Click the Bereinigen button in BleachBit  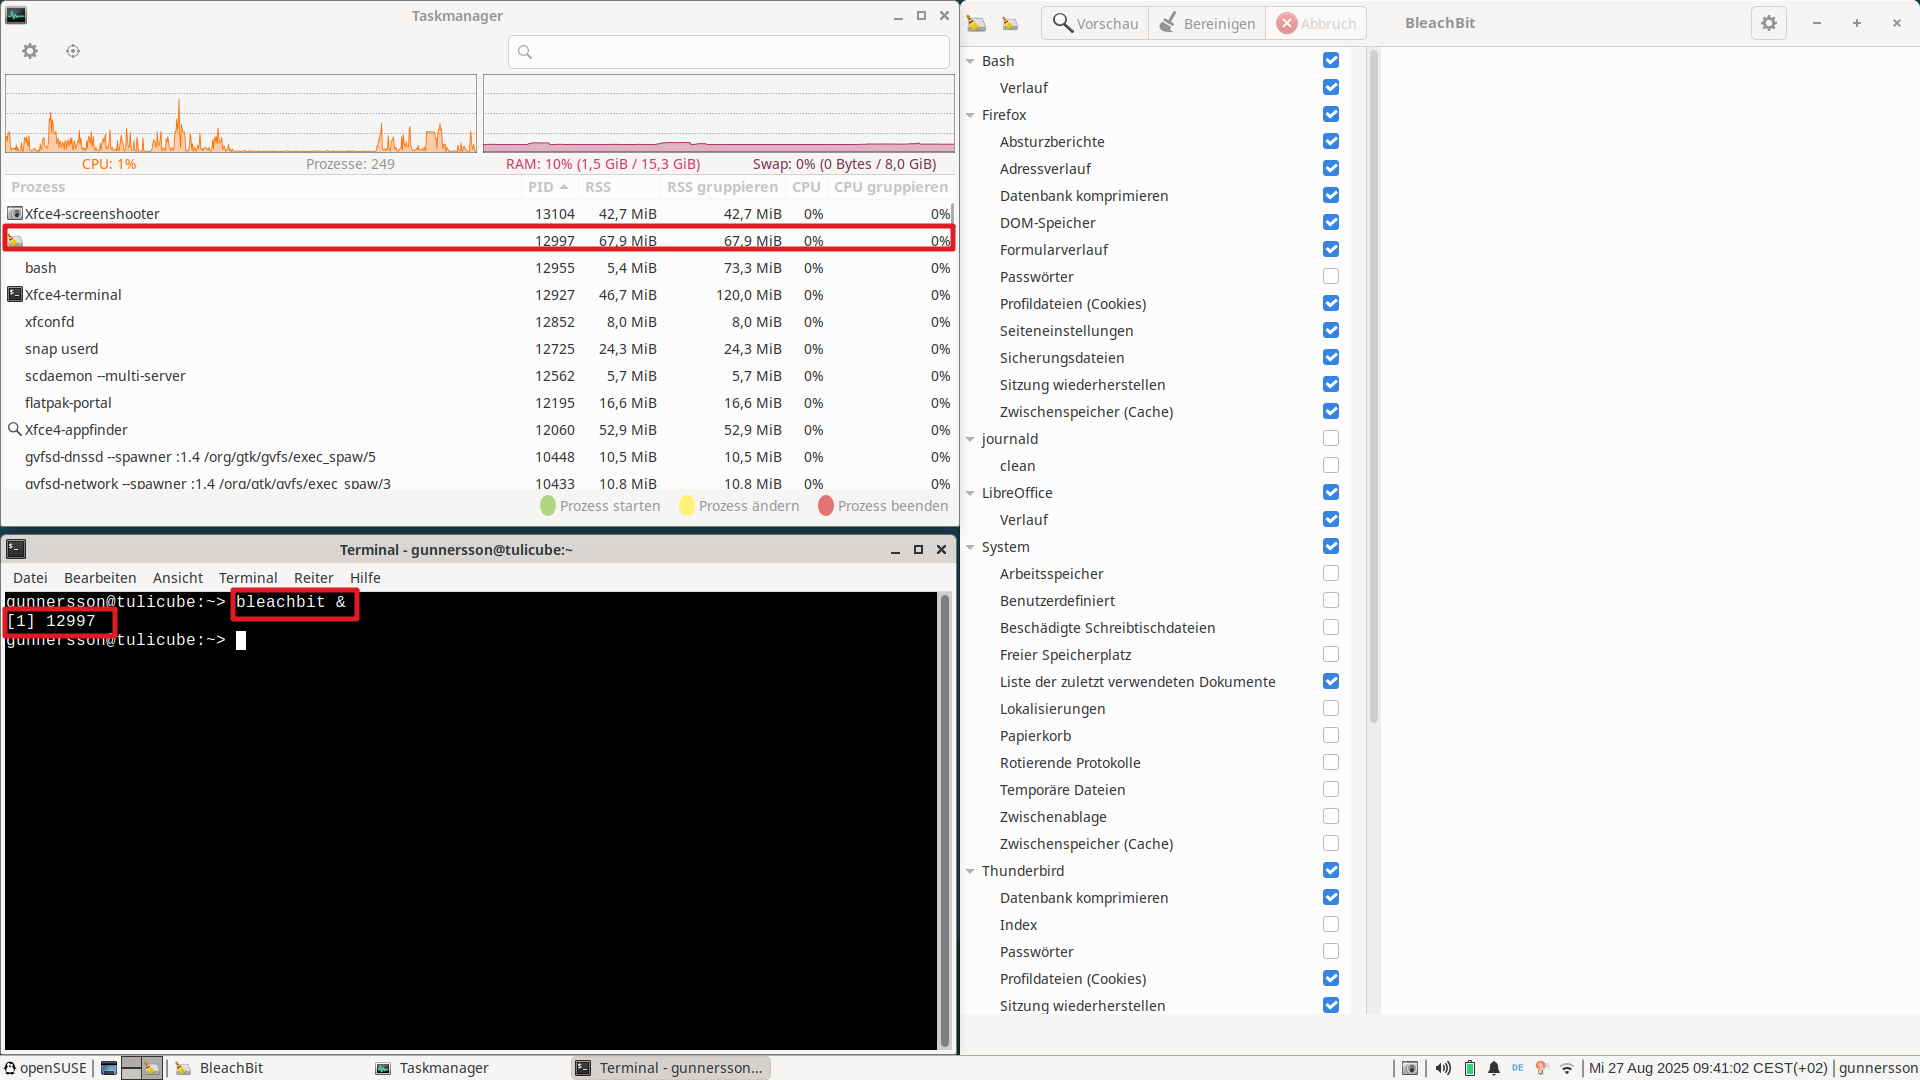[1207, 23]
